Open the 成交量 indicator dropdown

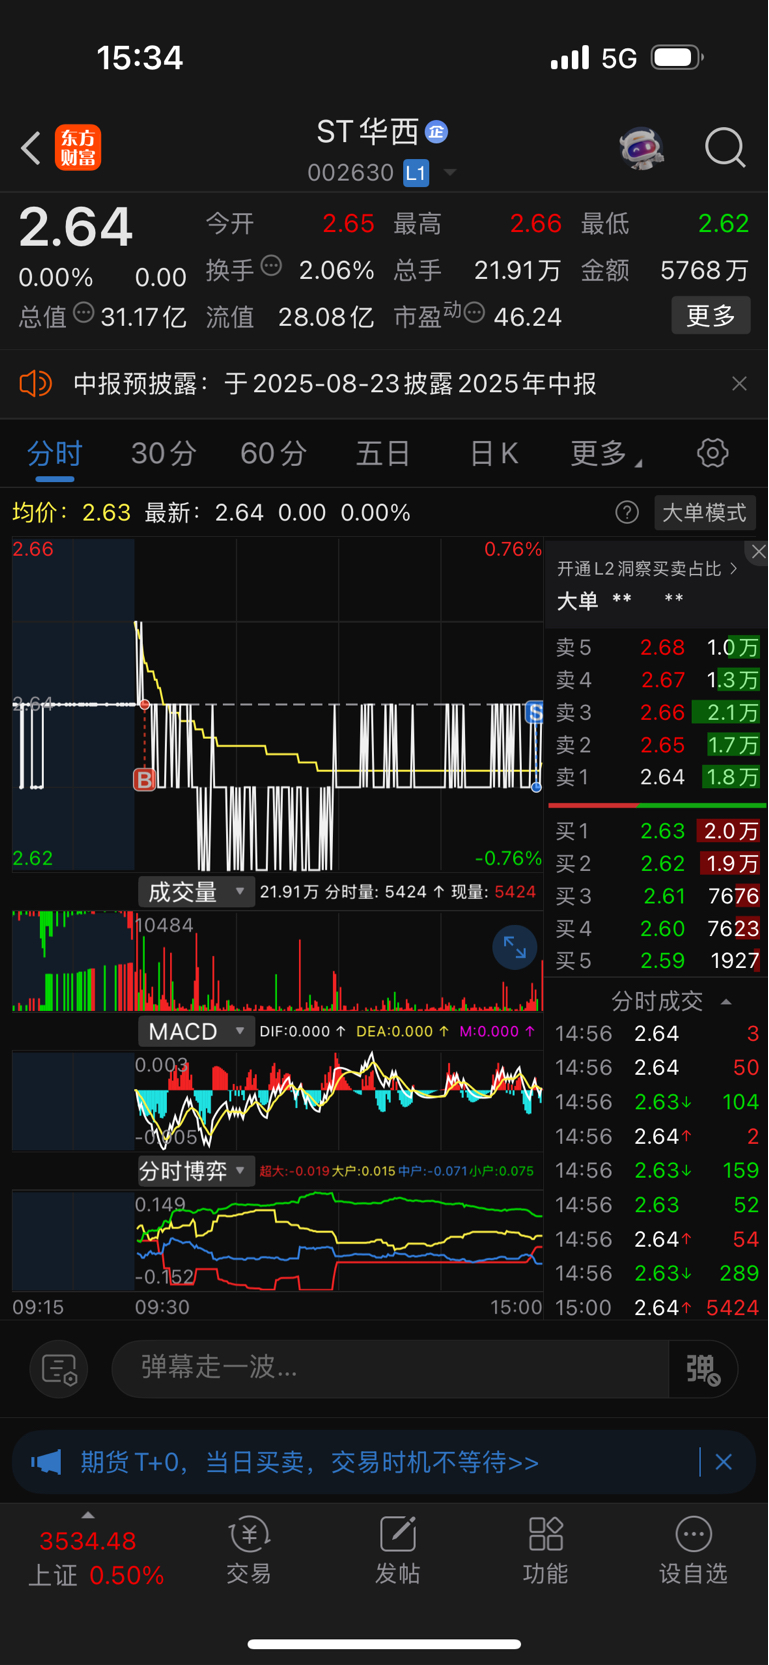(x=196, y=892)
